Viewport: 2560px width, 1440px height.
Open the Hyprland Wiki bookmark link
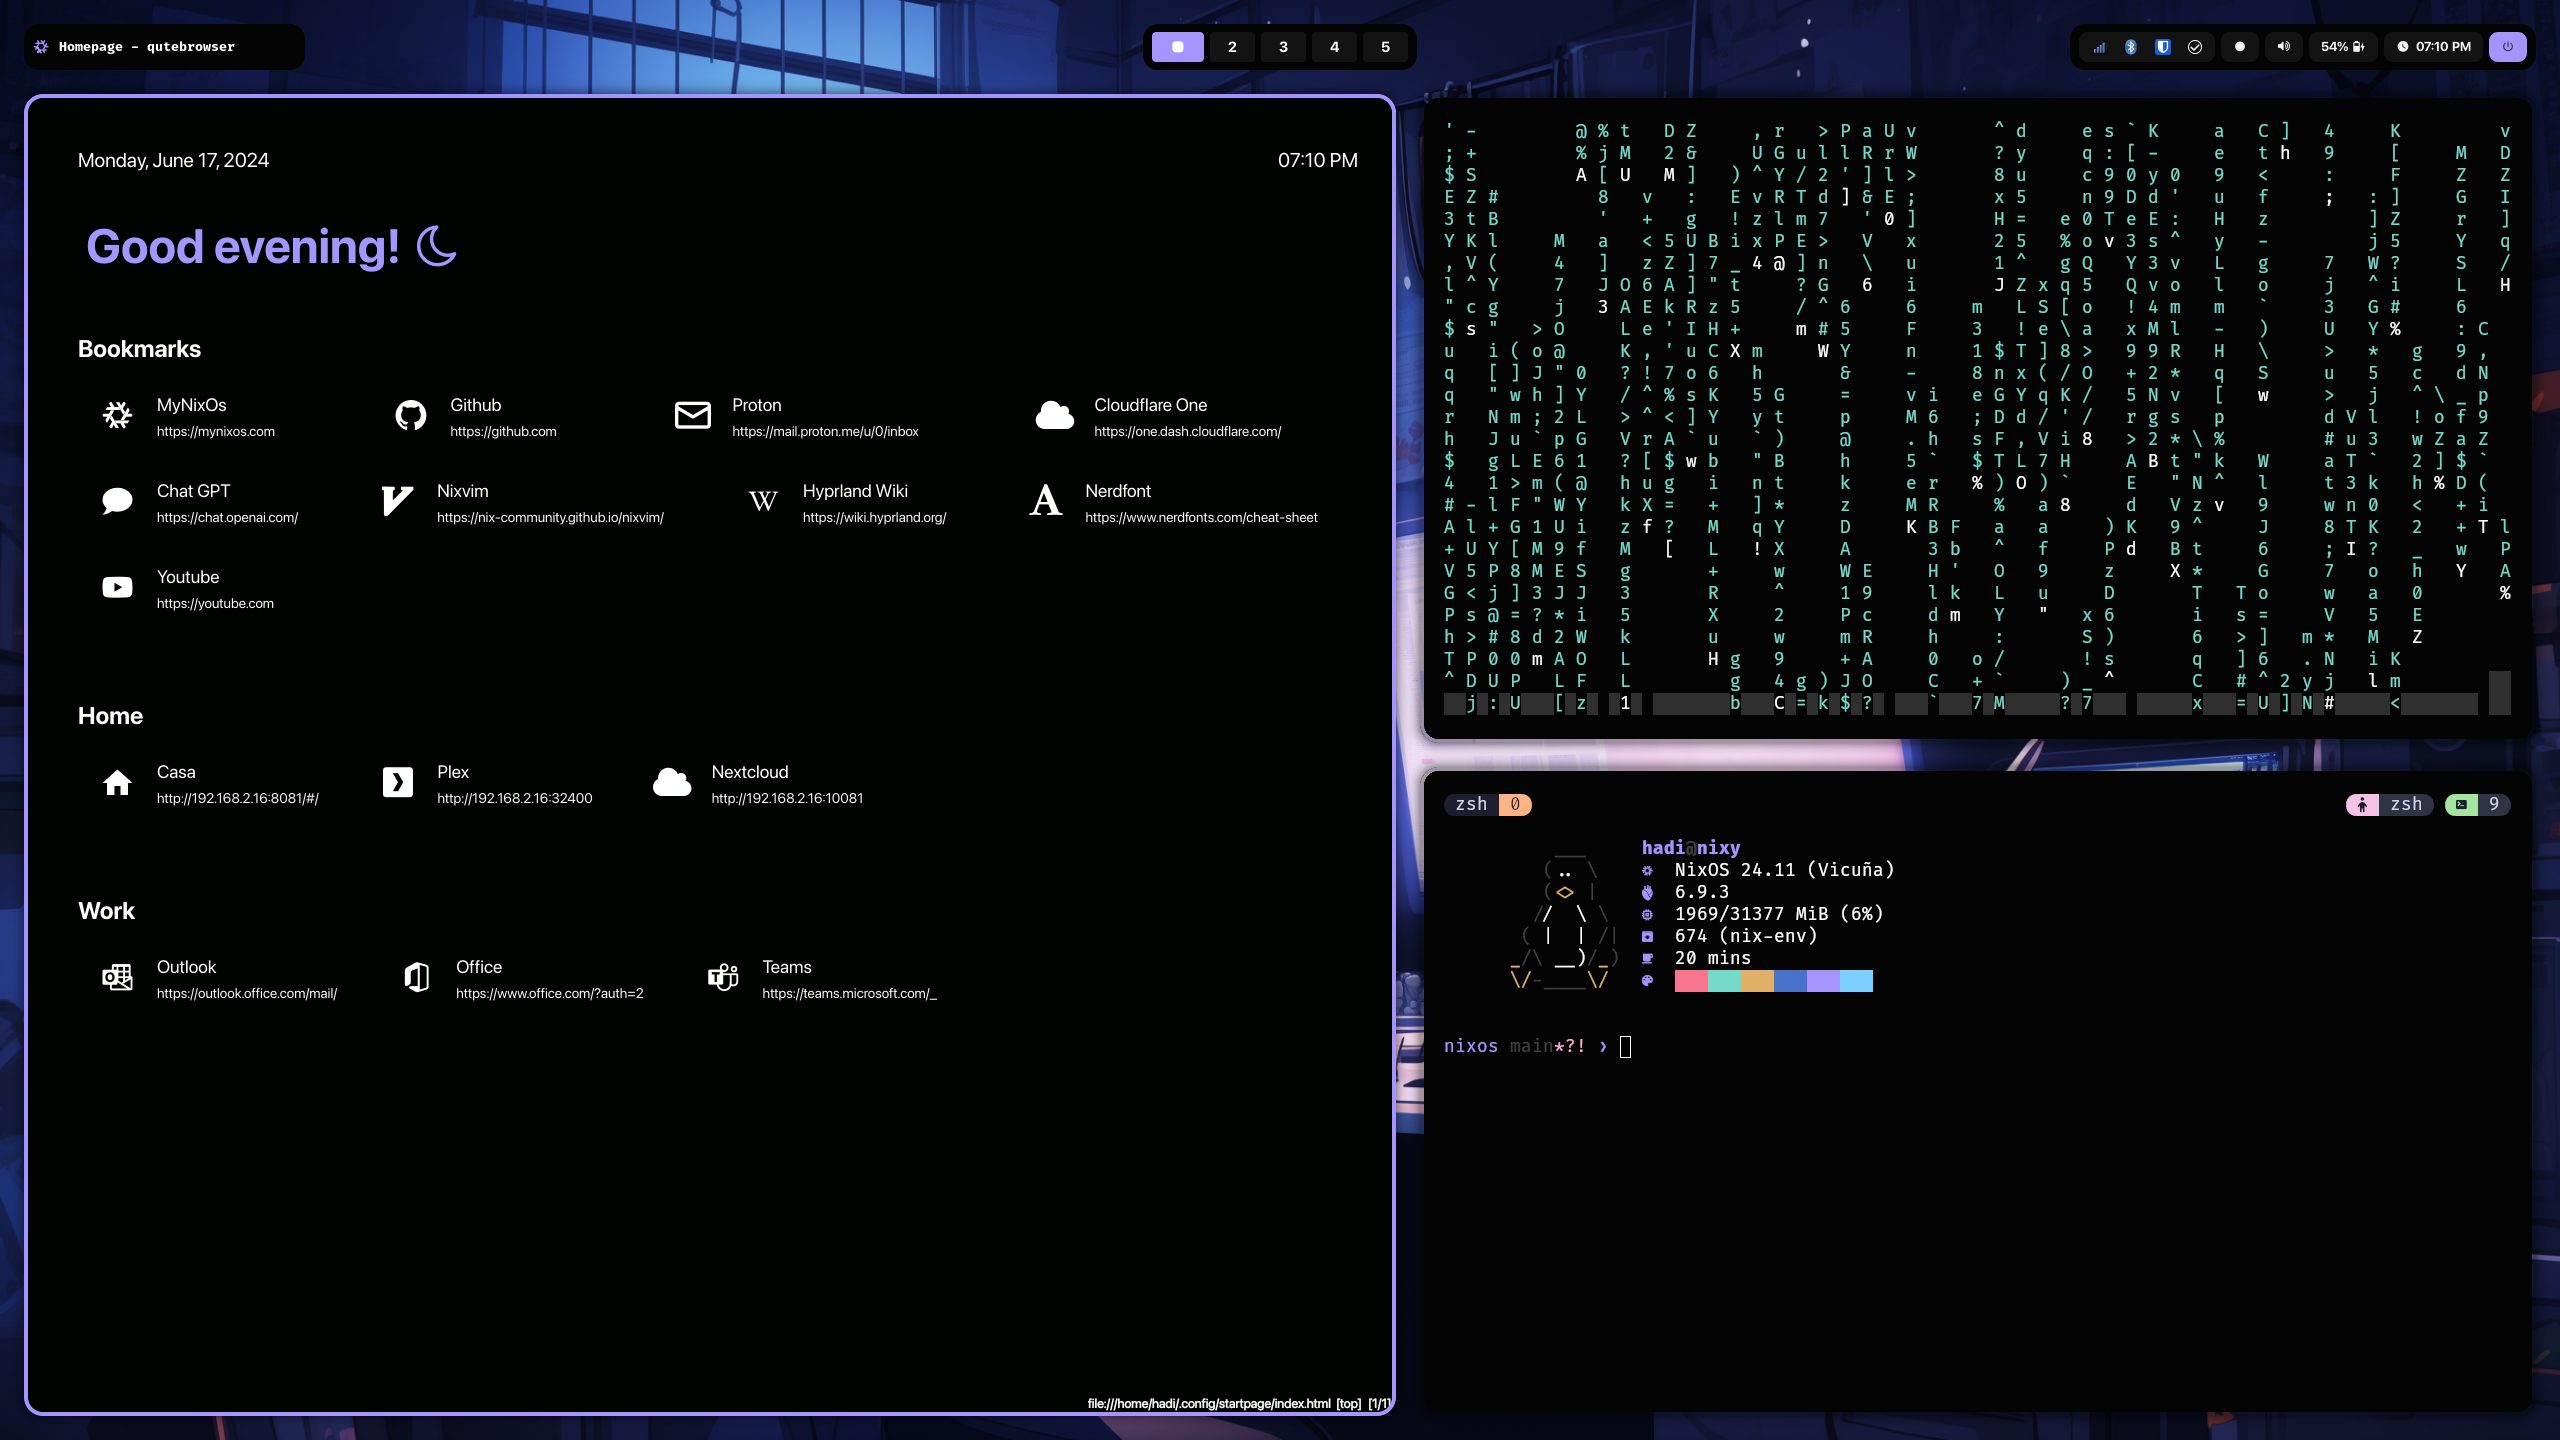click(x=854, y=491)
